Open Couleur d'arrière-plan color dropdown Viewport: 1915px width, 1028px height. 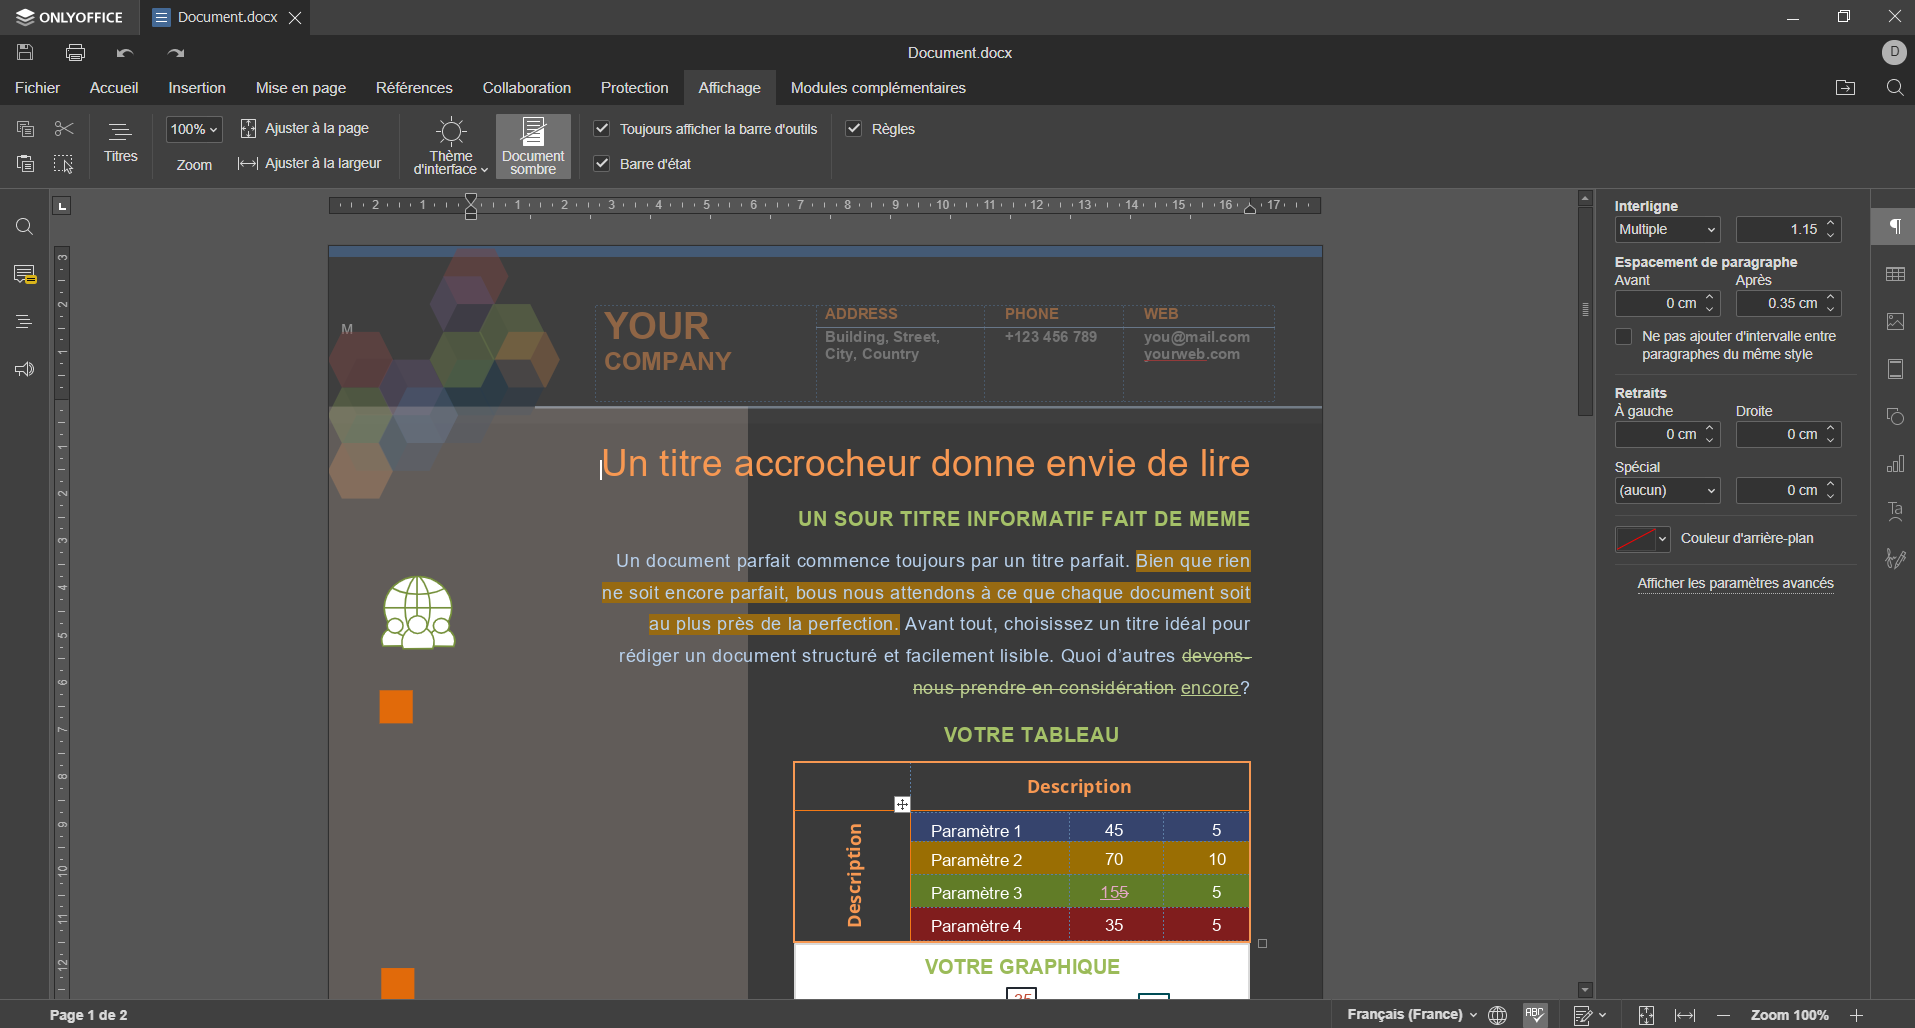1642,539
